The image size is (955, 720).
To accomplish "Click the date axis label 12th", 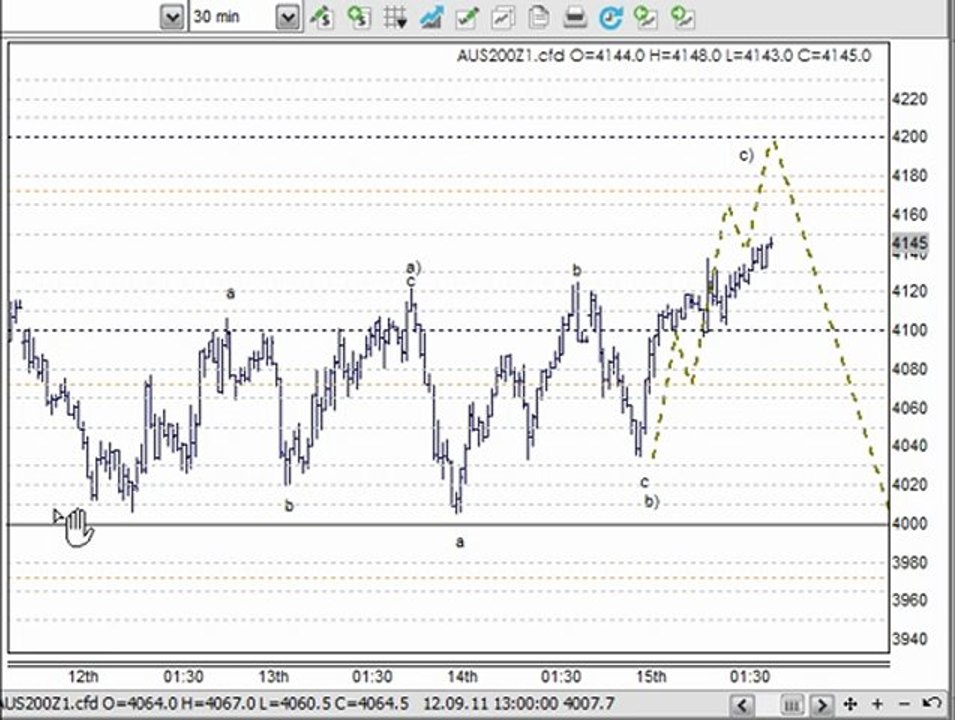I will (83, 676).
